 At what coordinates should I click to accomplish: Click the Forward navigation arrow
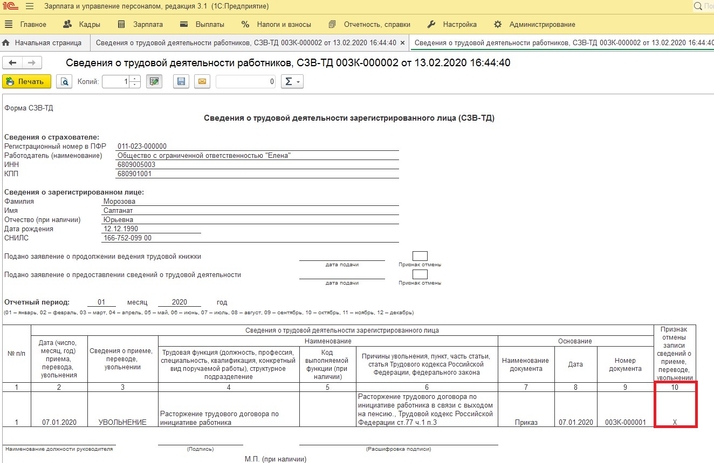[29, 63]
